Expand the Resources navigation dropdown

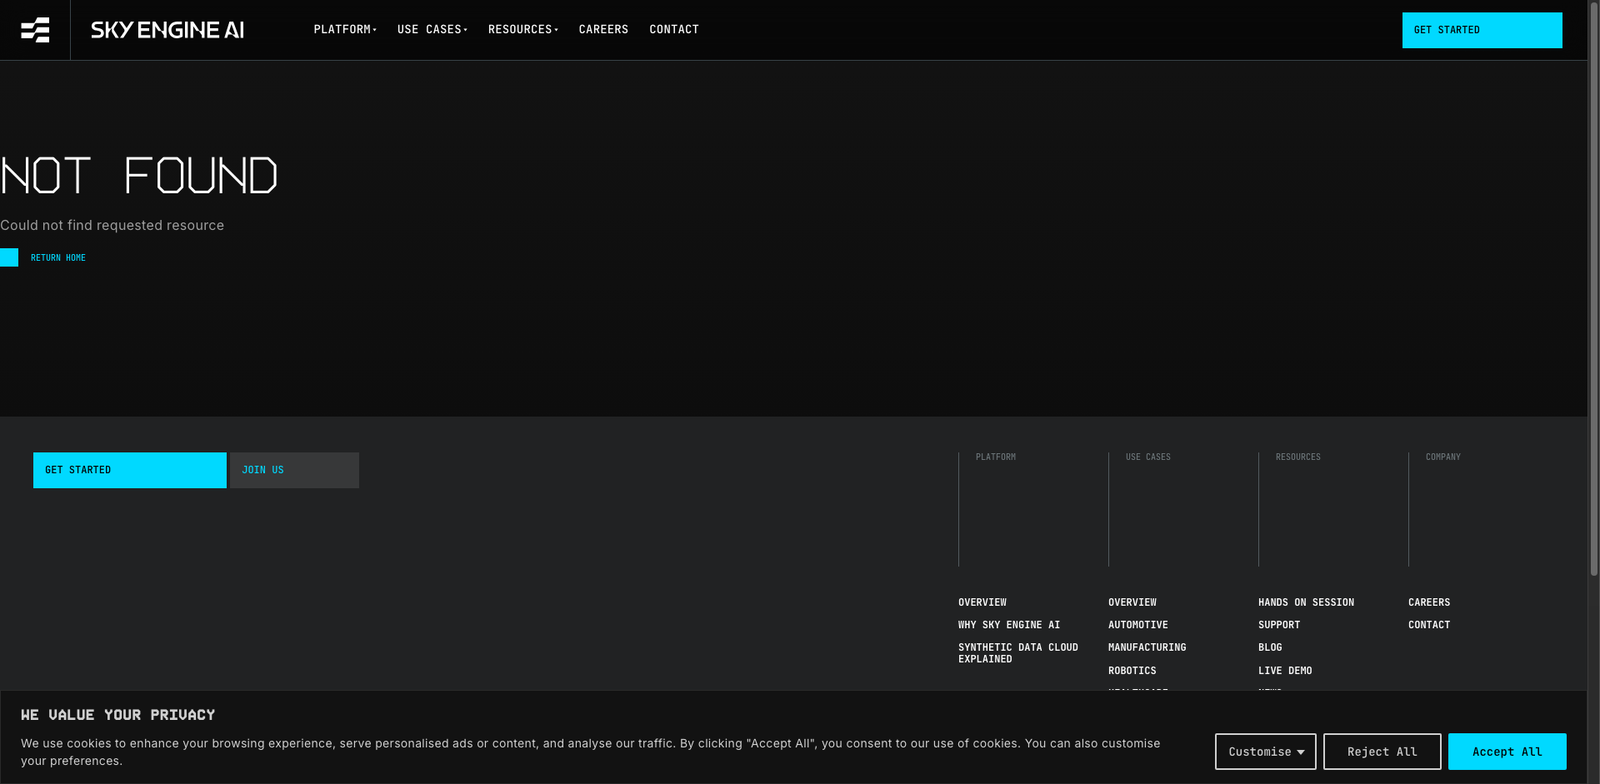click(x=523, y=30)
